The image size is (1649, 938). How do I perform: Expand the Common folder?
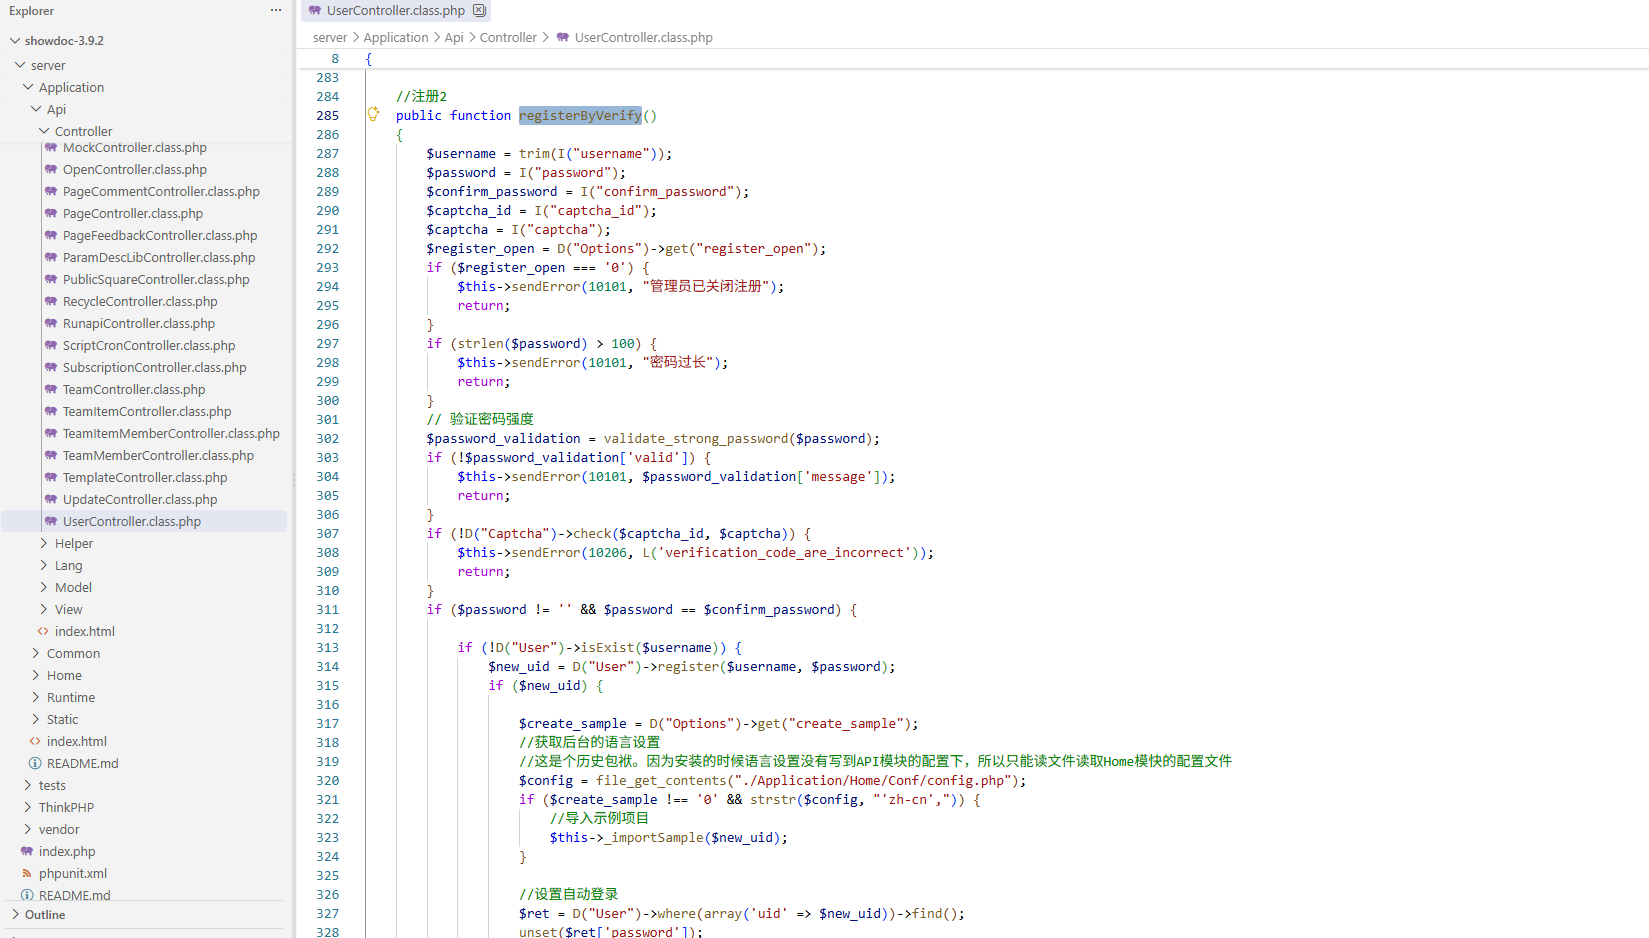(x=36, y=653)
